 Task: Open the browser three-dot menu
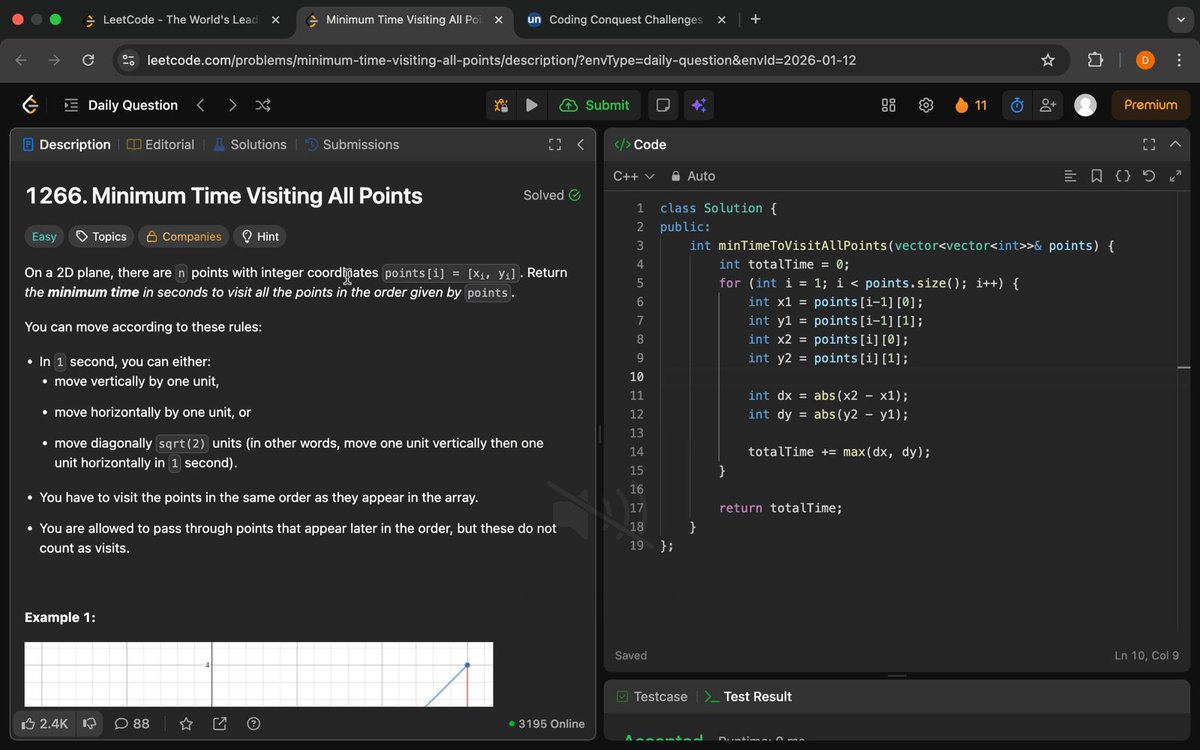(x=1179, y=60)
